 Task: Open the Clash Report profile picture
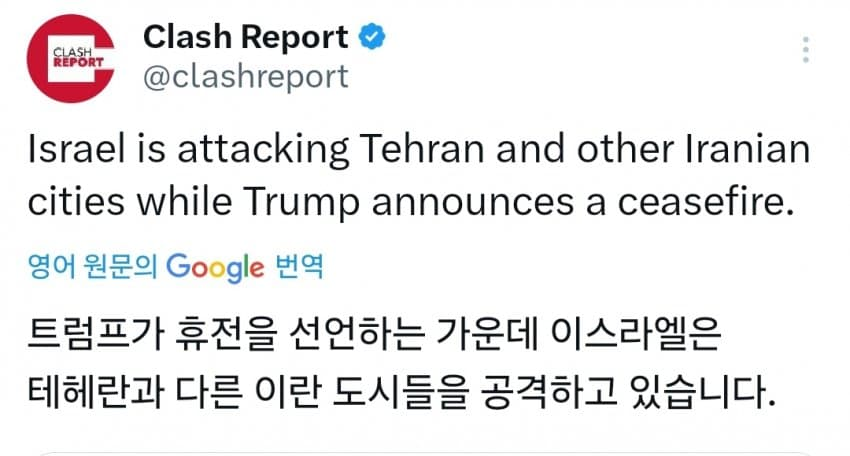[x=70, y=59]
